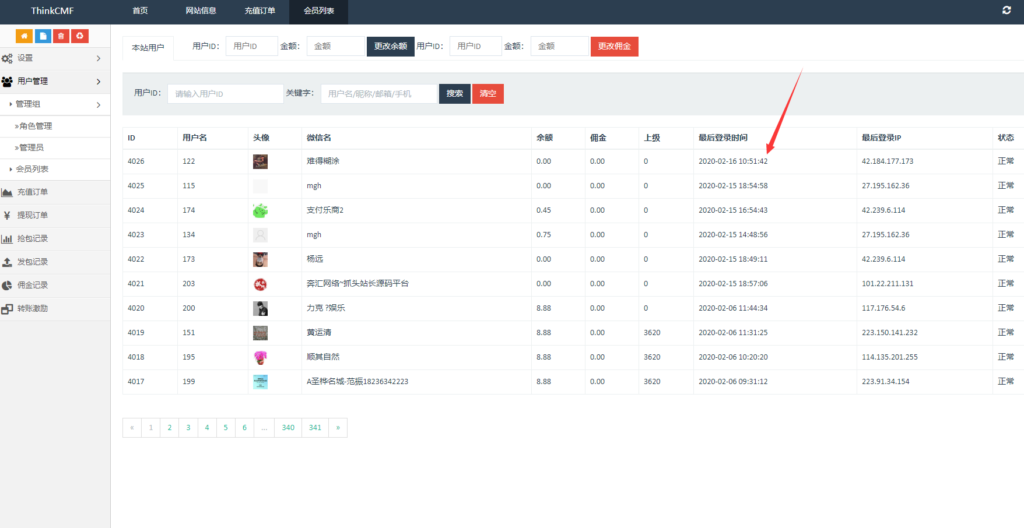Expand the 设置 sidebar section

pos(98,58)
